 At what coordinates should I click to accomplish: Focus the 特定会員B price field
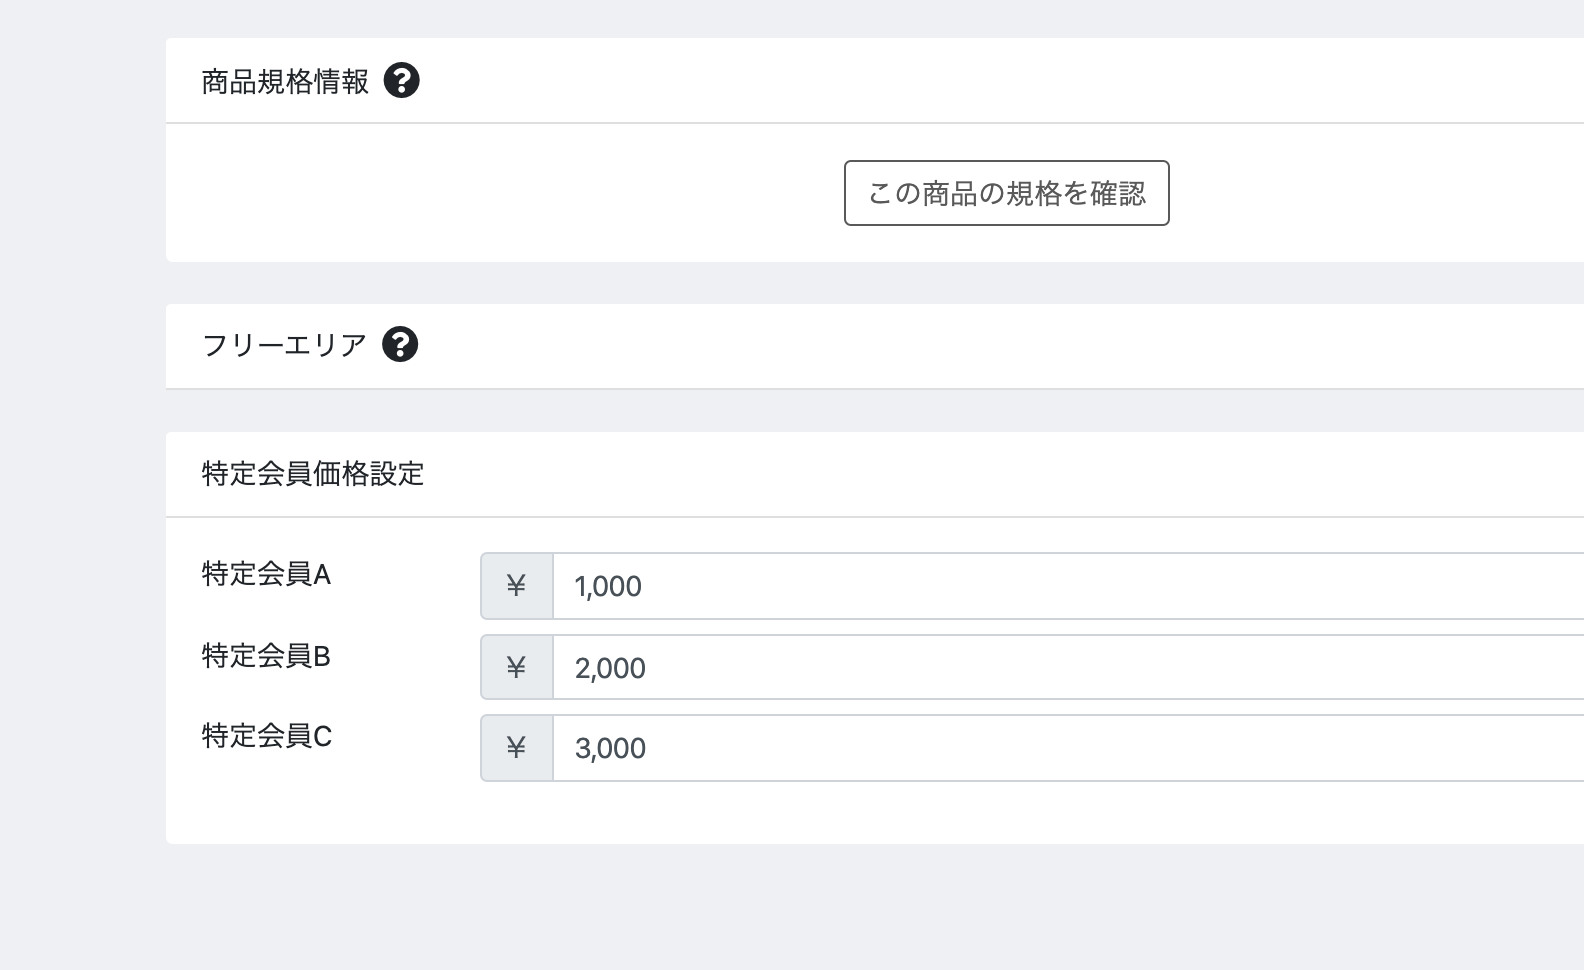coord(1068,667)
